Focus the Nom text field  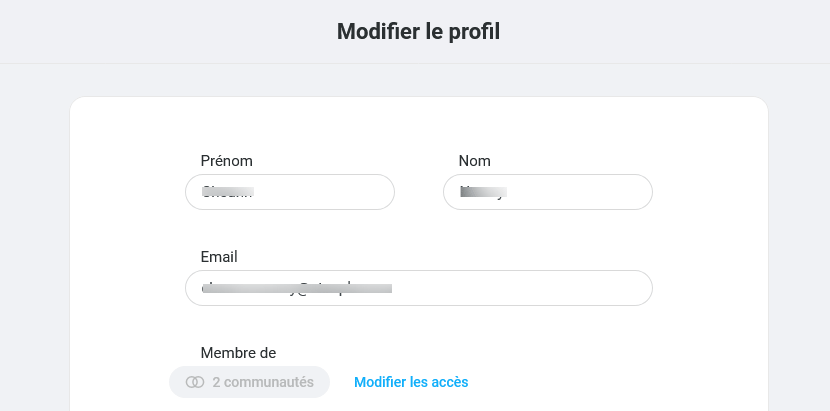(548, 192)
